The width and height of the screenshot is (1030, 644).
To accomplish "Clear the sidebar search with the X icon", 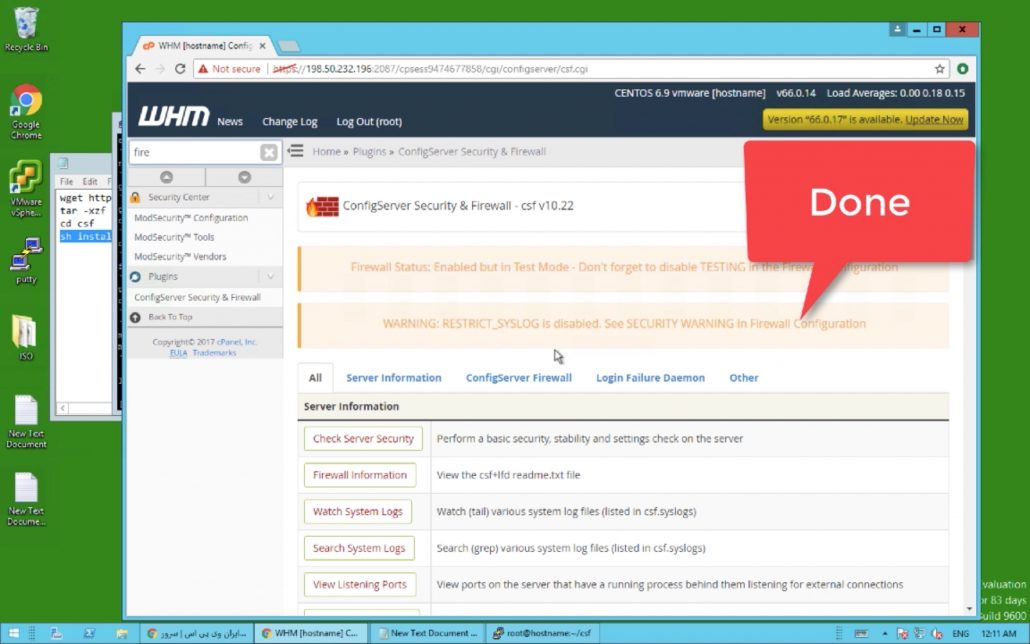I will point(269,152).
